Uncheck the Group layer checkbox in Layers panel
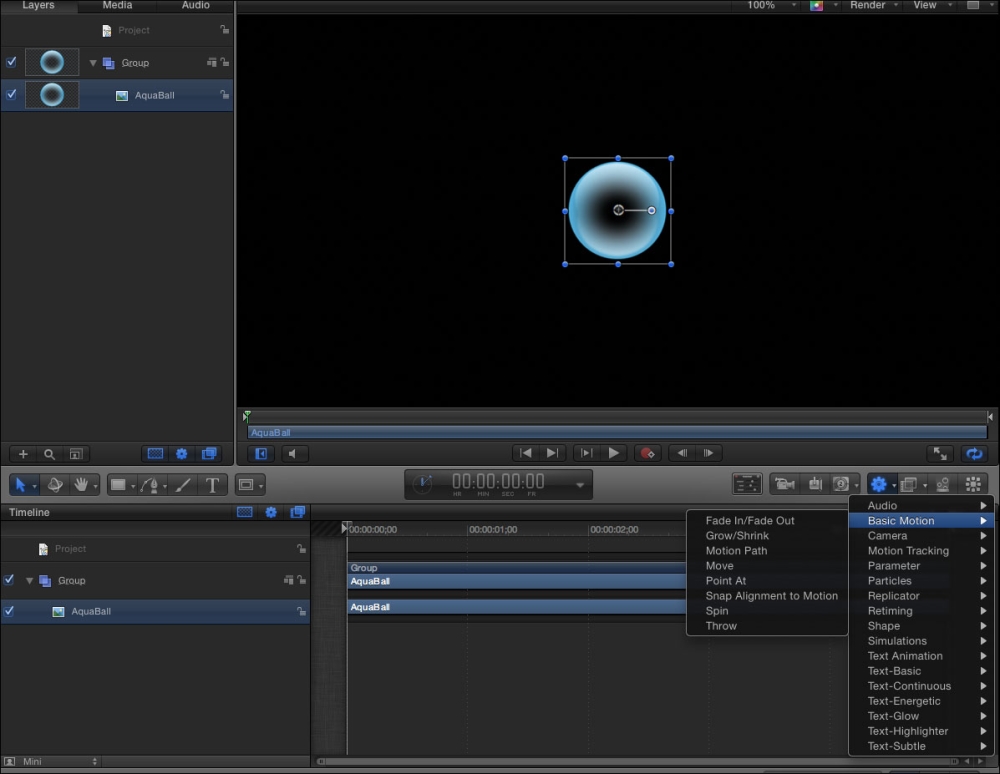This screenshot has width=1000, height=774. 11,62
